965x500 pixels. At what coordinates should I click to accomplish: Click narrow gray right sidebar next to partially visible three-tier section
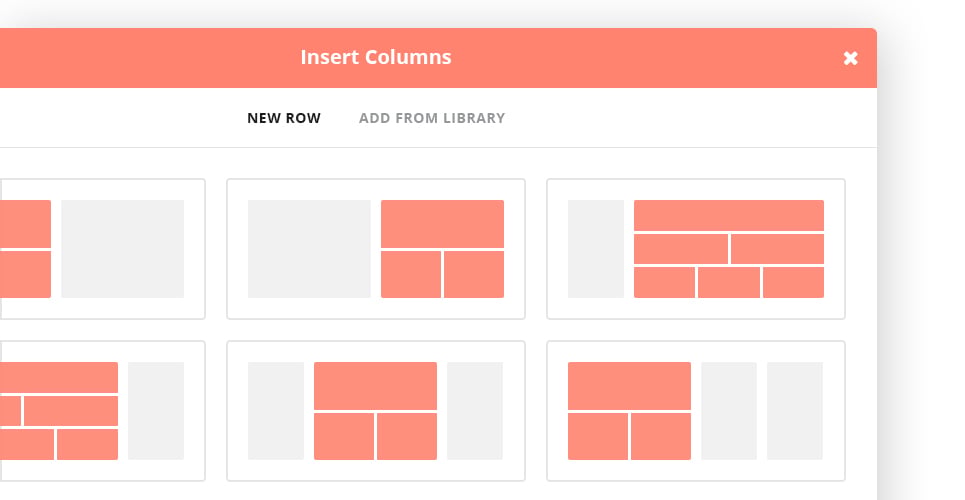156,411
